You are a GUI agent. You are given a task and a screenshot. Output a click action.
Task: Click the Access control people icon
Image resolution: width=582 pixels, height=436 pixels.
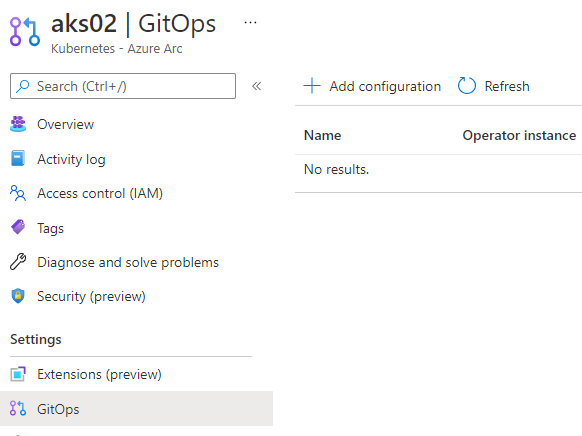pyautogui.click(x=18, y=193)
